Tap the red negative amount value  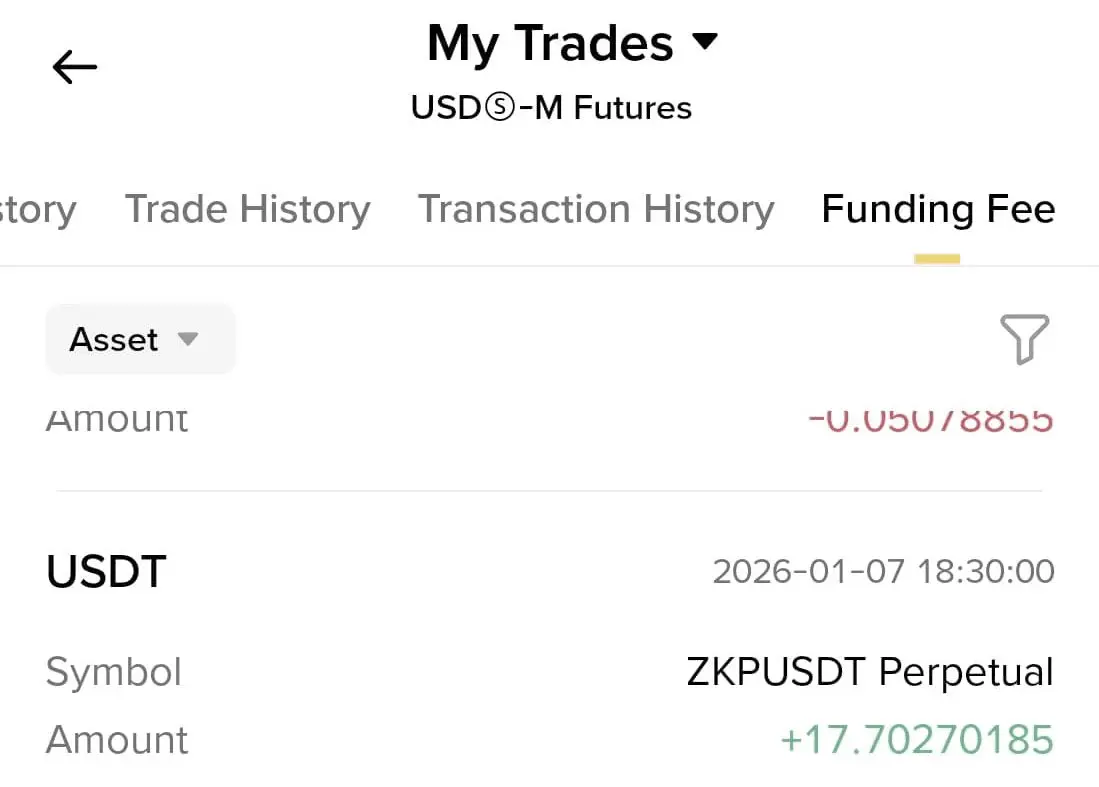pyautogui.click(x=930, y=421)
